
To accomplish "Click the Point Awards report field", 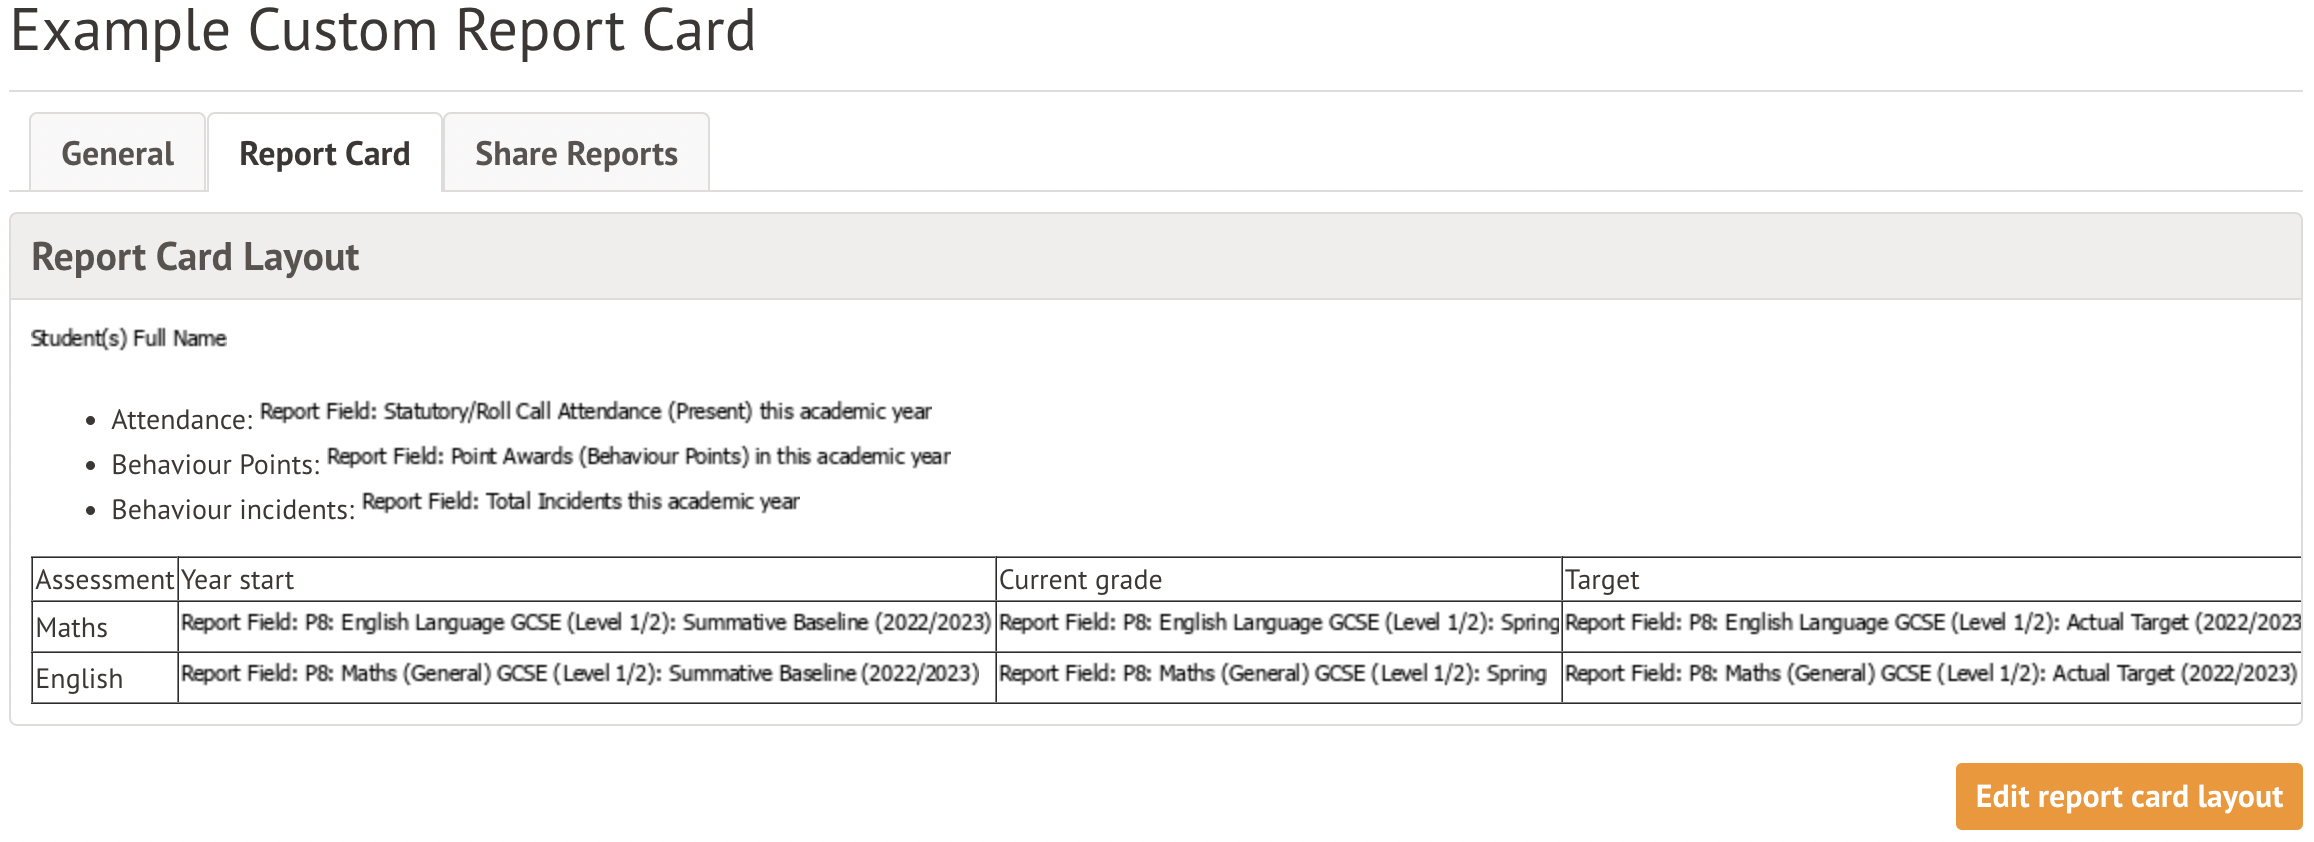I will 638,456.
